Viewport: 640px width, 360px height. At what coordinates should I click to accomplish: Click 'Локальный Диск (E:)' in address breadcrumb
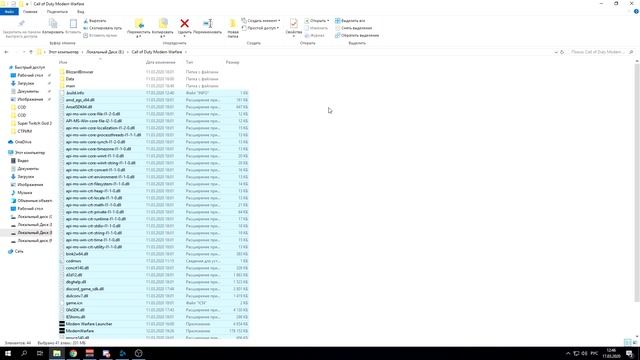[x=105, y=52]
